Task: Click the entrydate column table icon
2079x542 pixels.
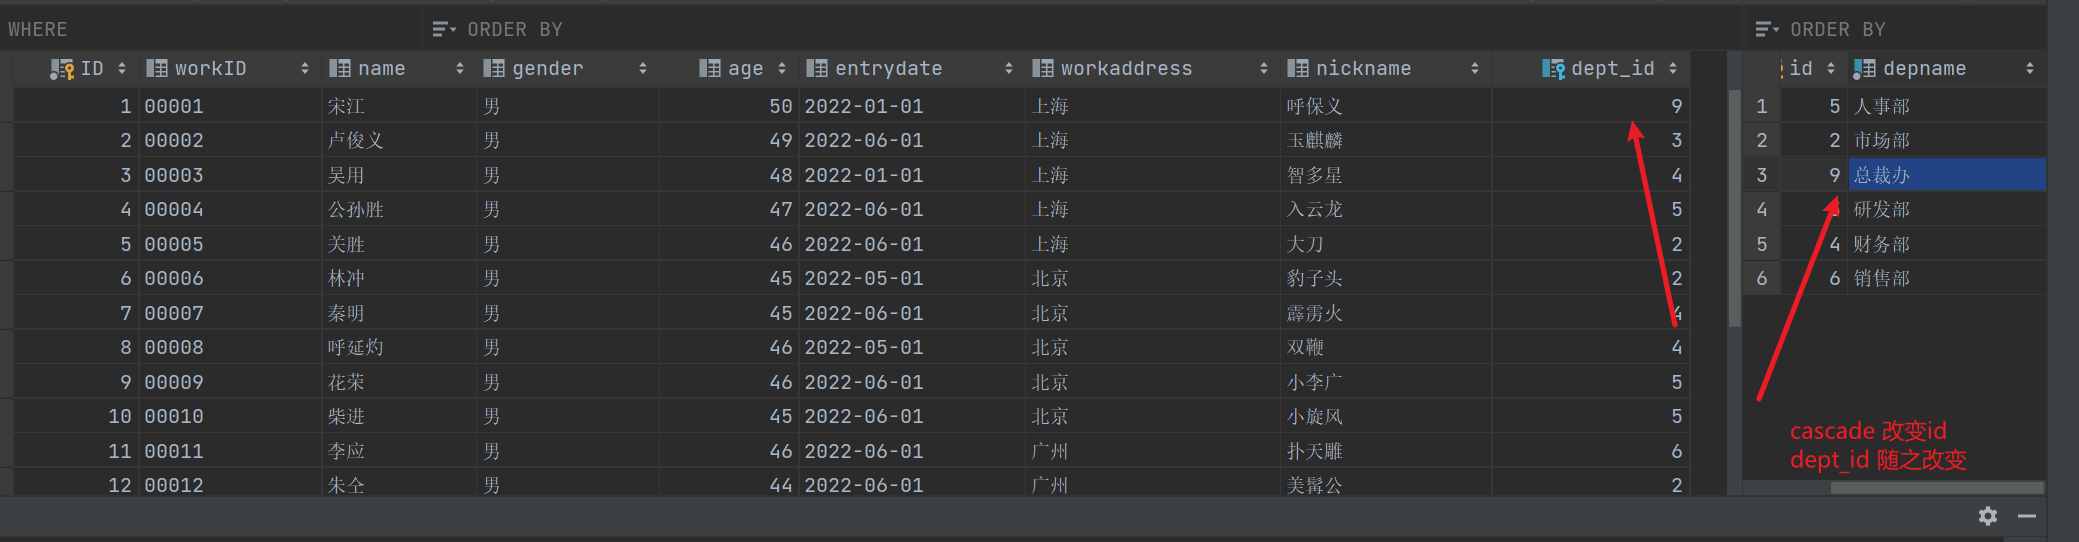Action: (816, 69)
